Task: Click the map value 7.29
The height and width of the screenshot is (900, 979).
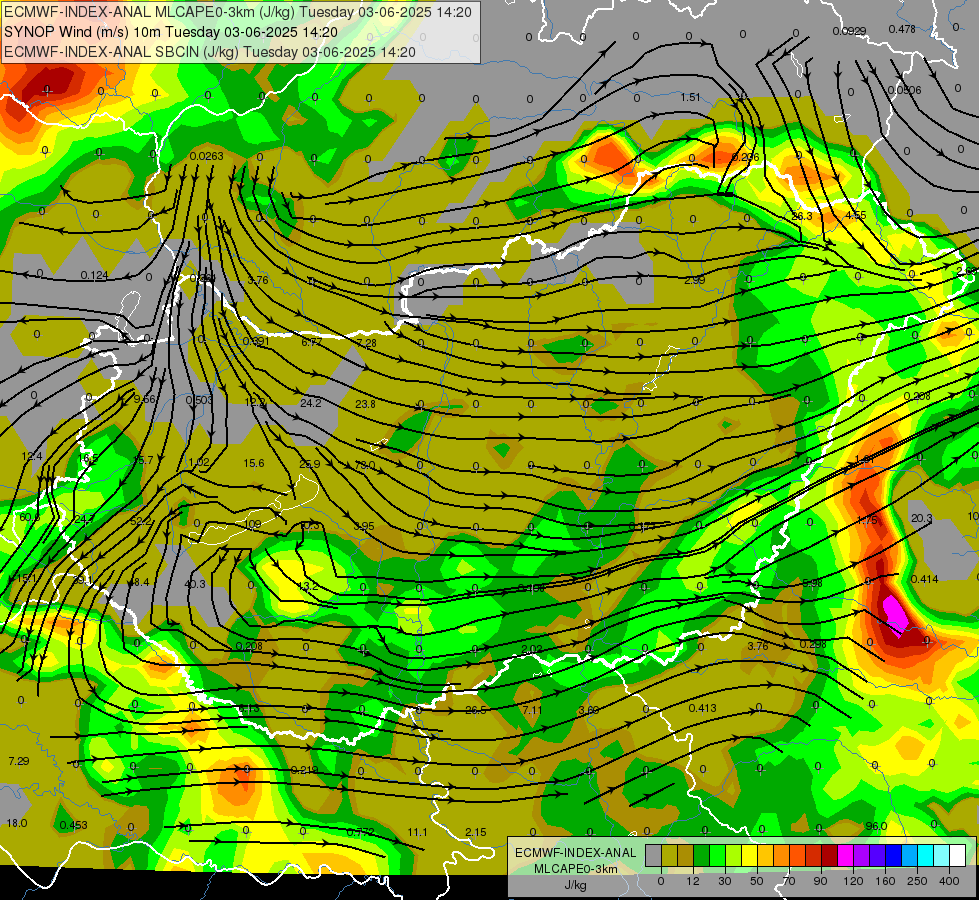Action: [19, 761]
